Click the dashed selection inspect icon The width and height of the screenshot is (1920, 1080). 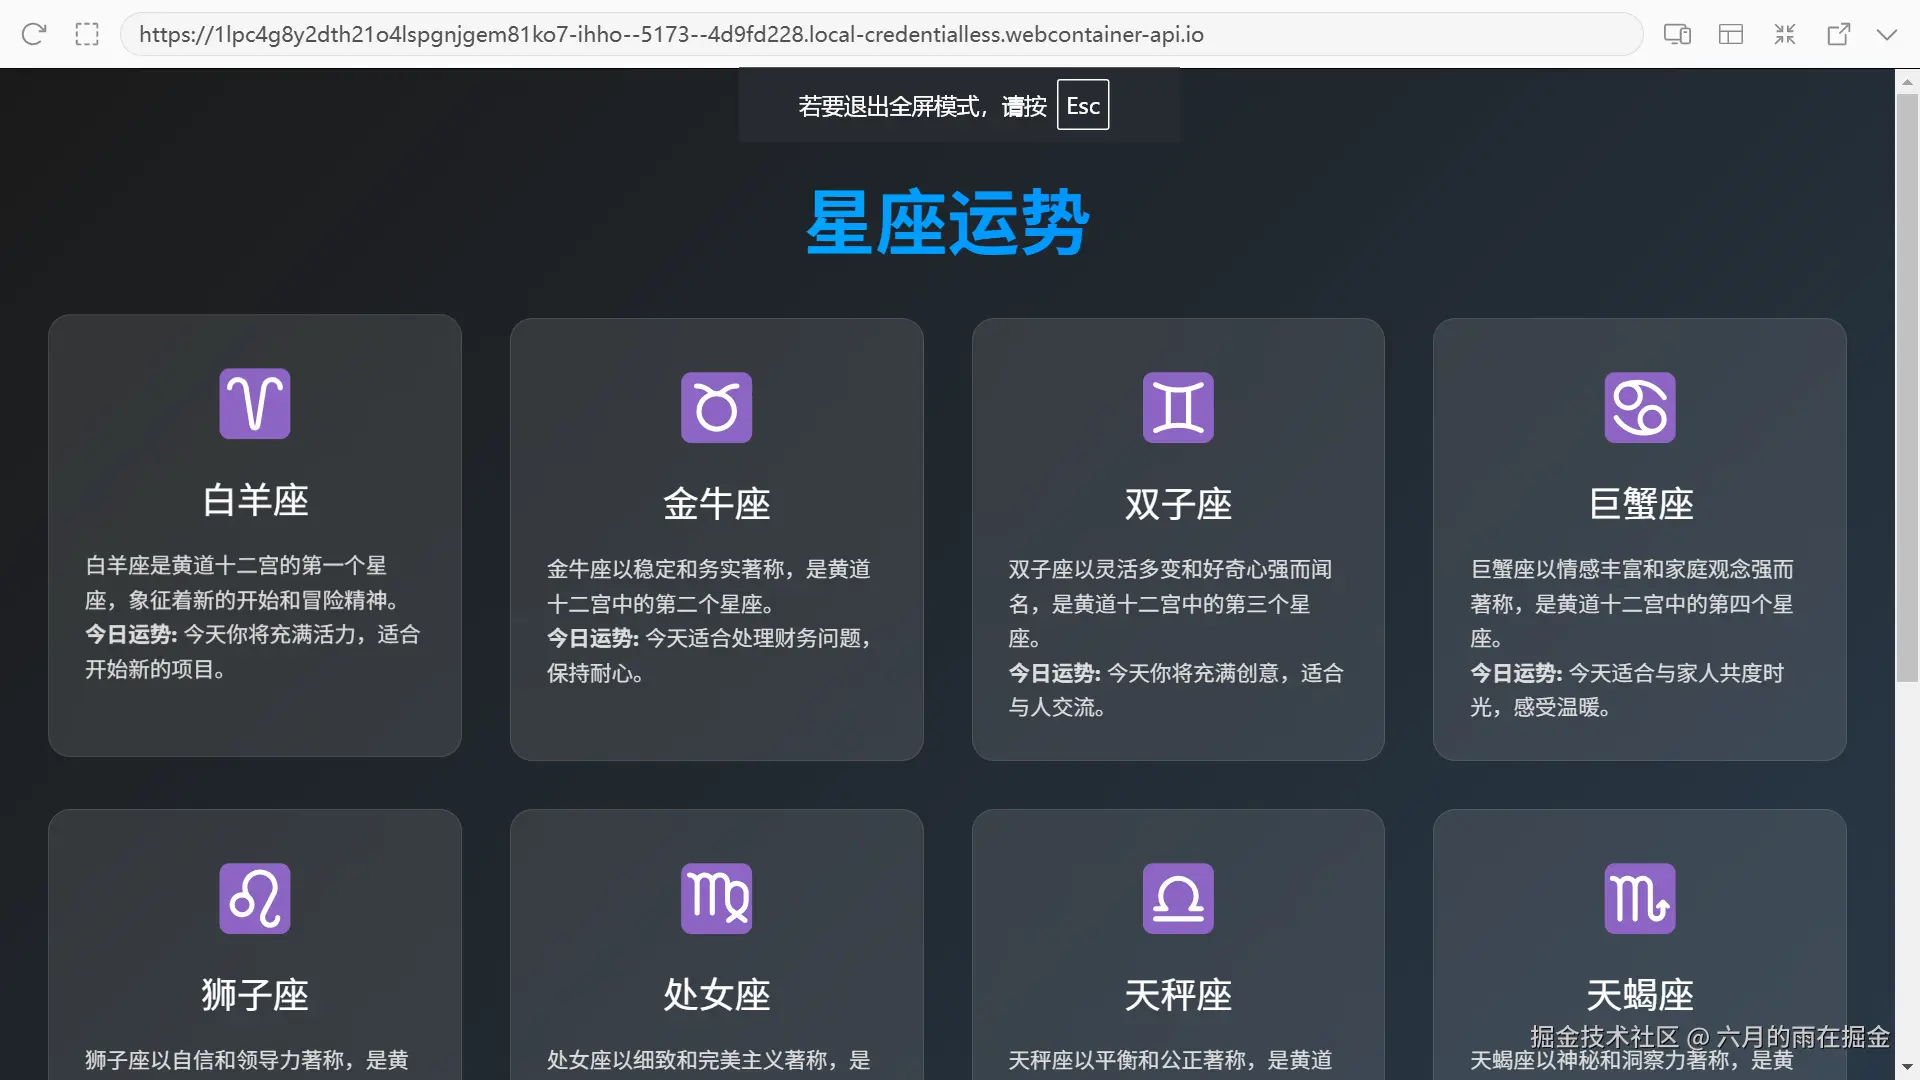(87, 34)
